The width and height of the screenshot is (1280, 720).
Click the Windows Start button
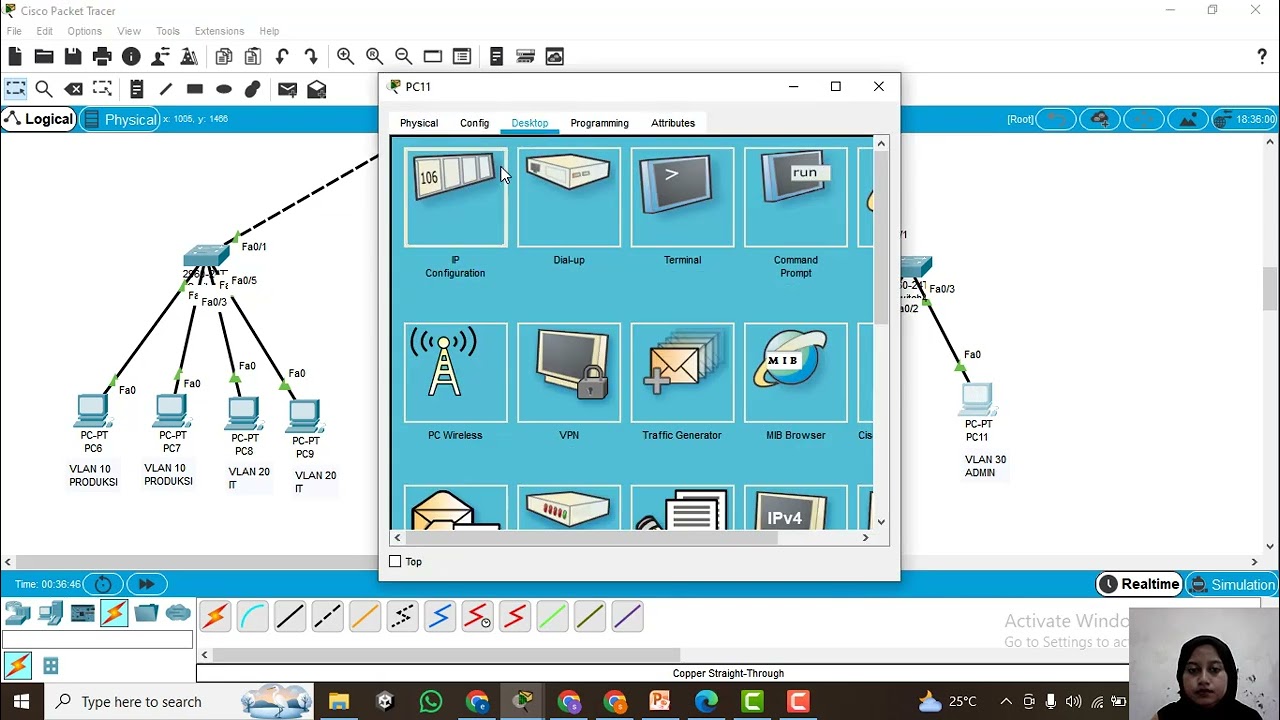point(22,702)
